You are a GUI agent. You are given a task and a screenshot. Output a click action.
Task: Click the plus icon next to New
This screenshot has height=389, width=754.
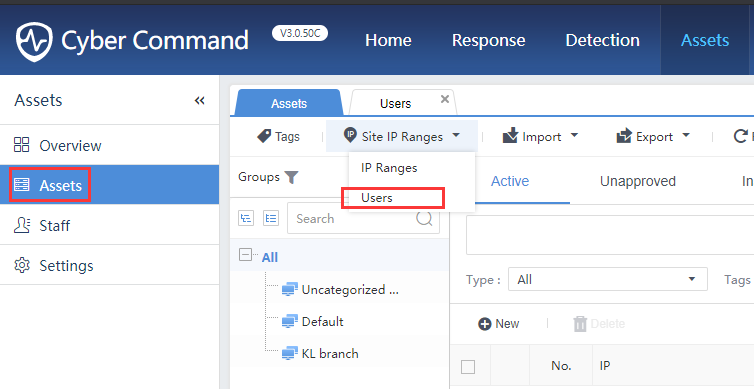tap(484, 324)
